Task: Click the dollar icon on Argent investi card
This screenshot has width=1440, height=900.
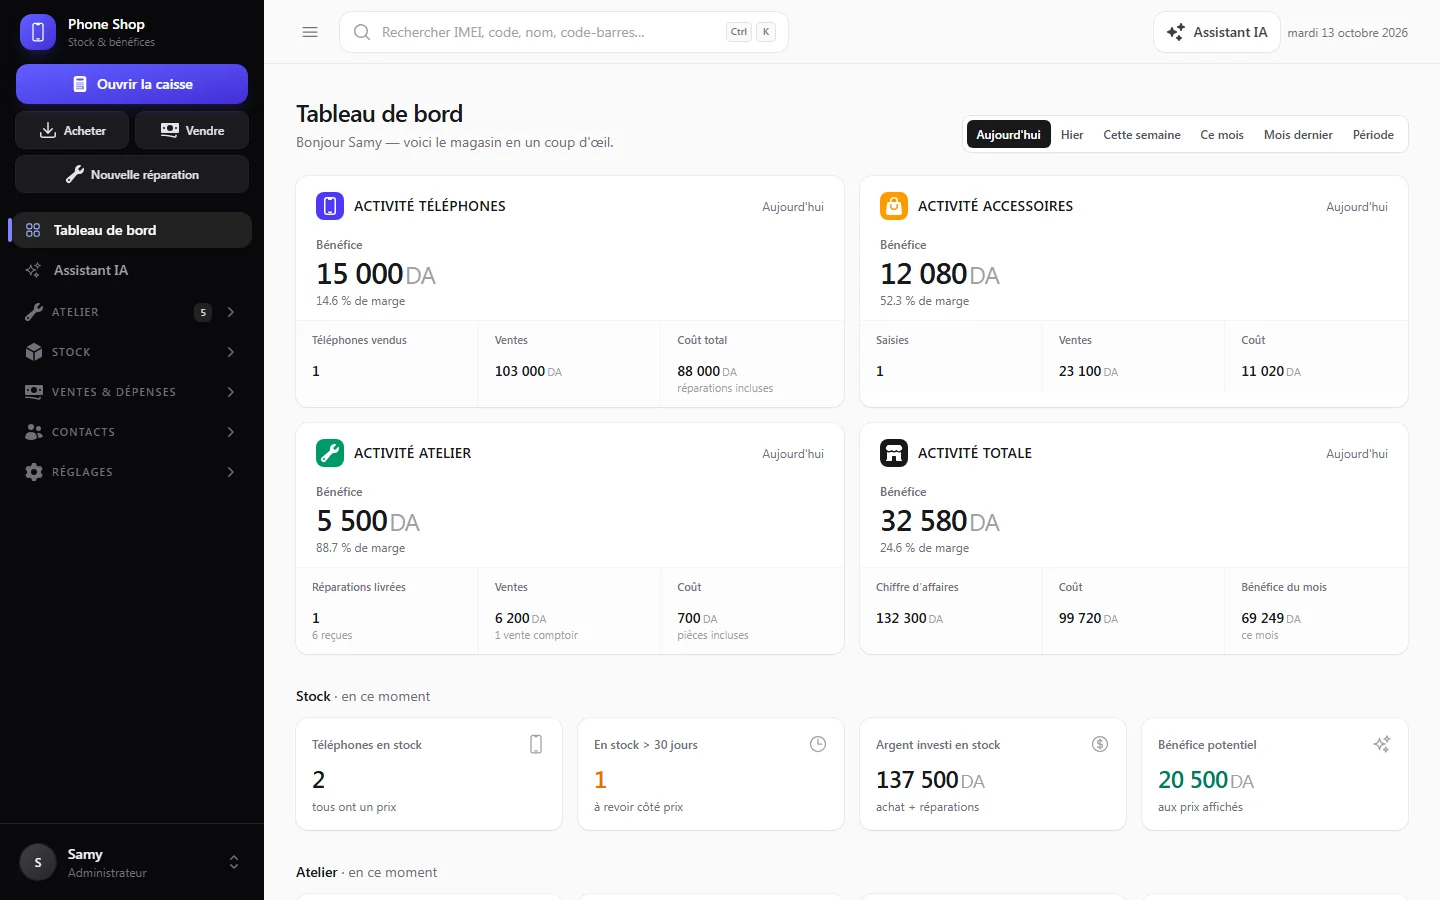Action: coord(1100,744)
